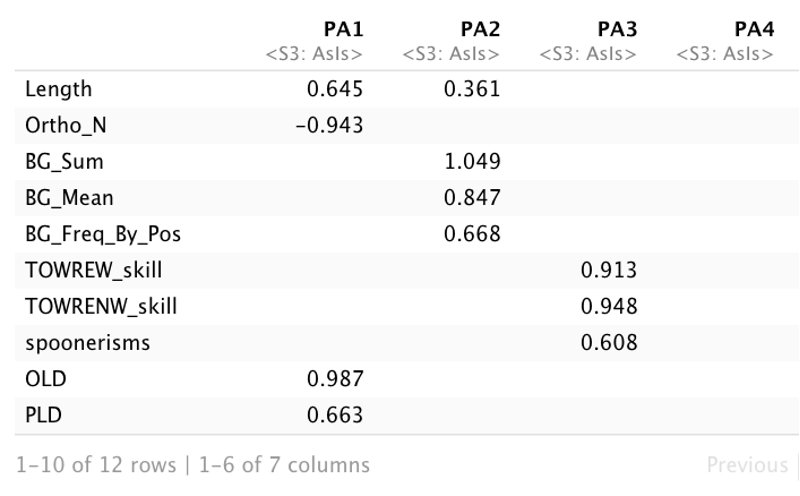The height and width of the screenshot is (496, 800).
Task: Select the PLD row label
Action: (43, 415)
